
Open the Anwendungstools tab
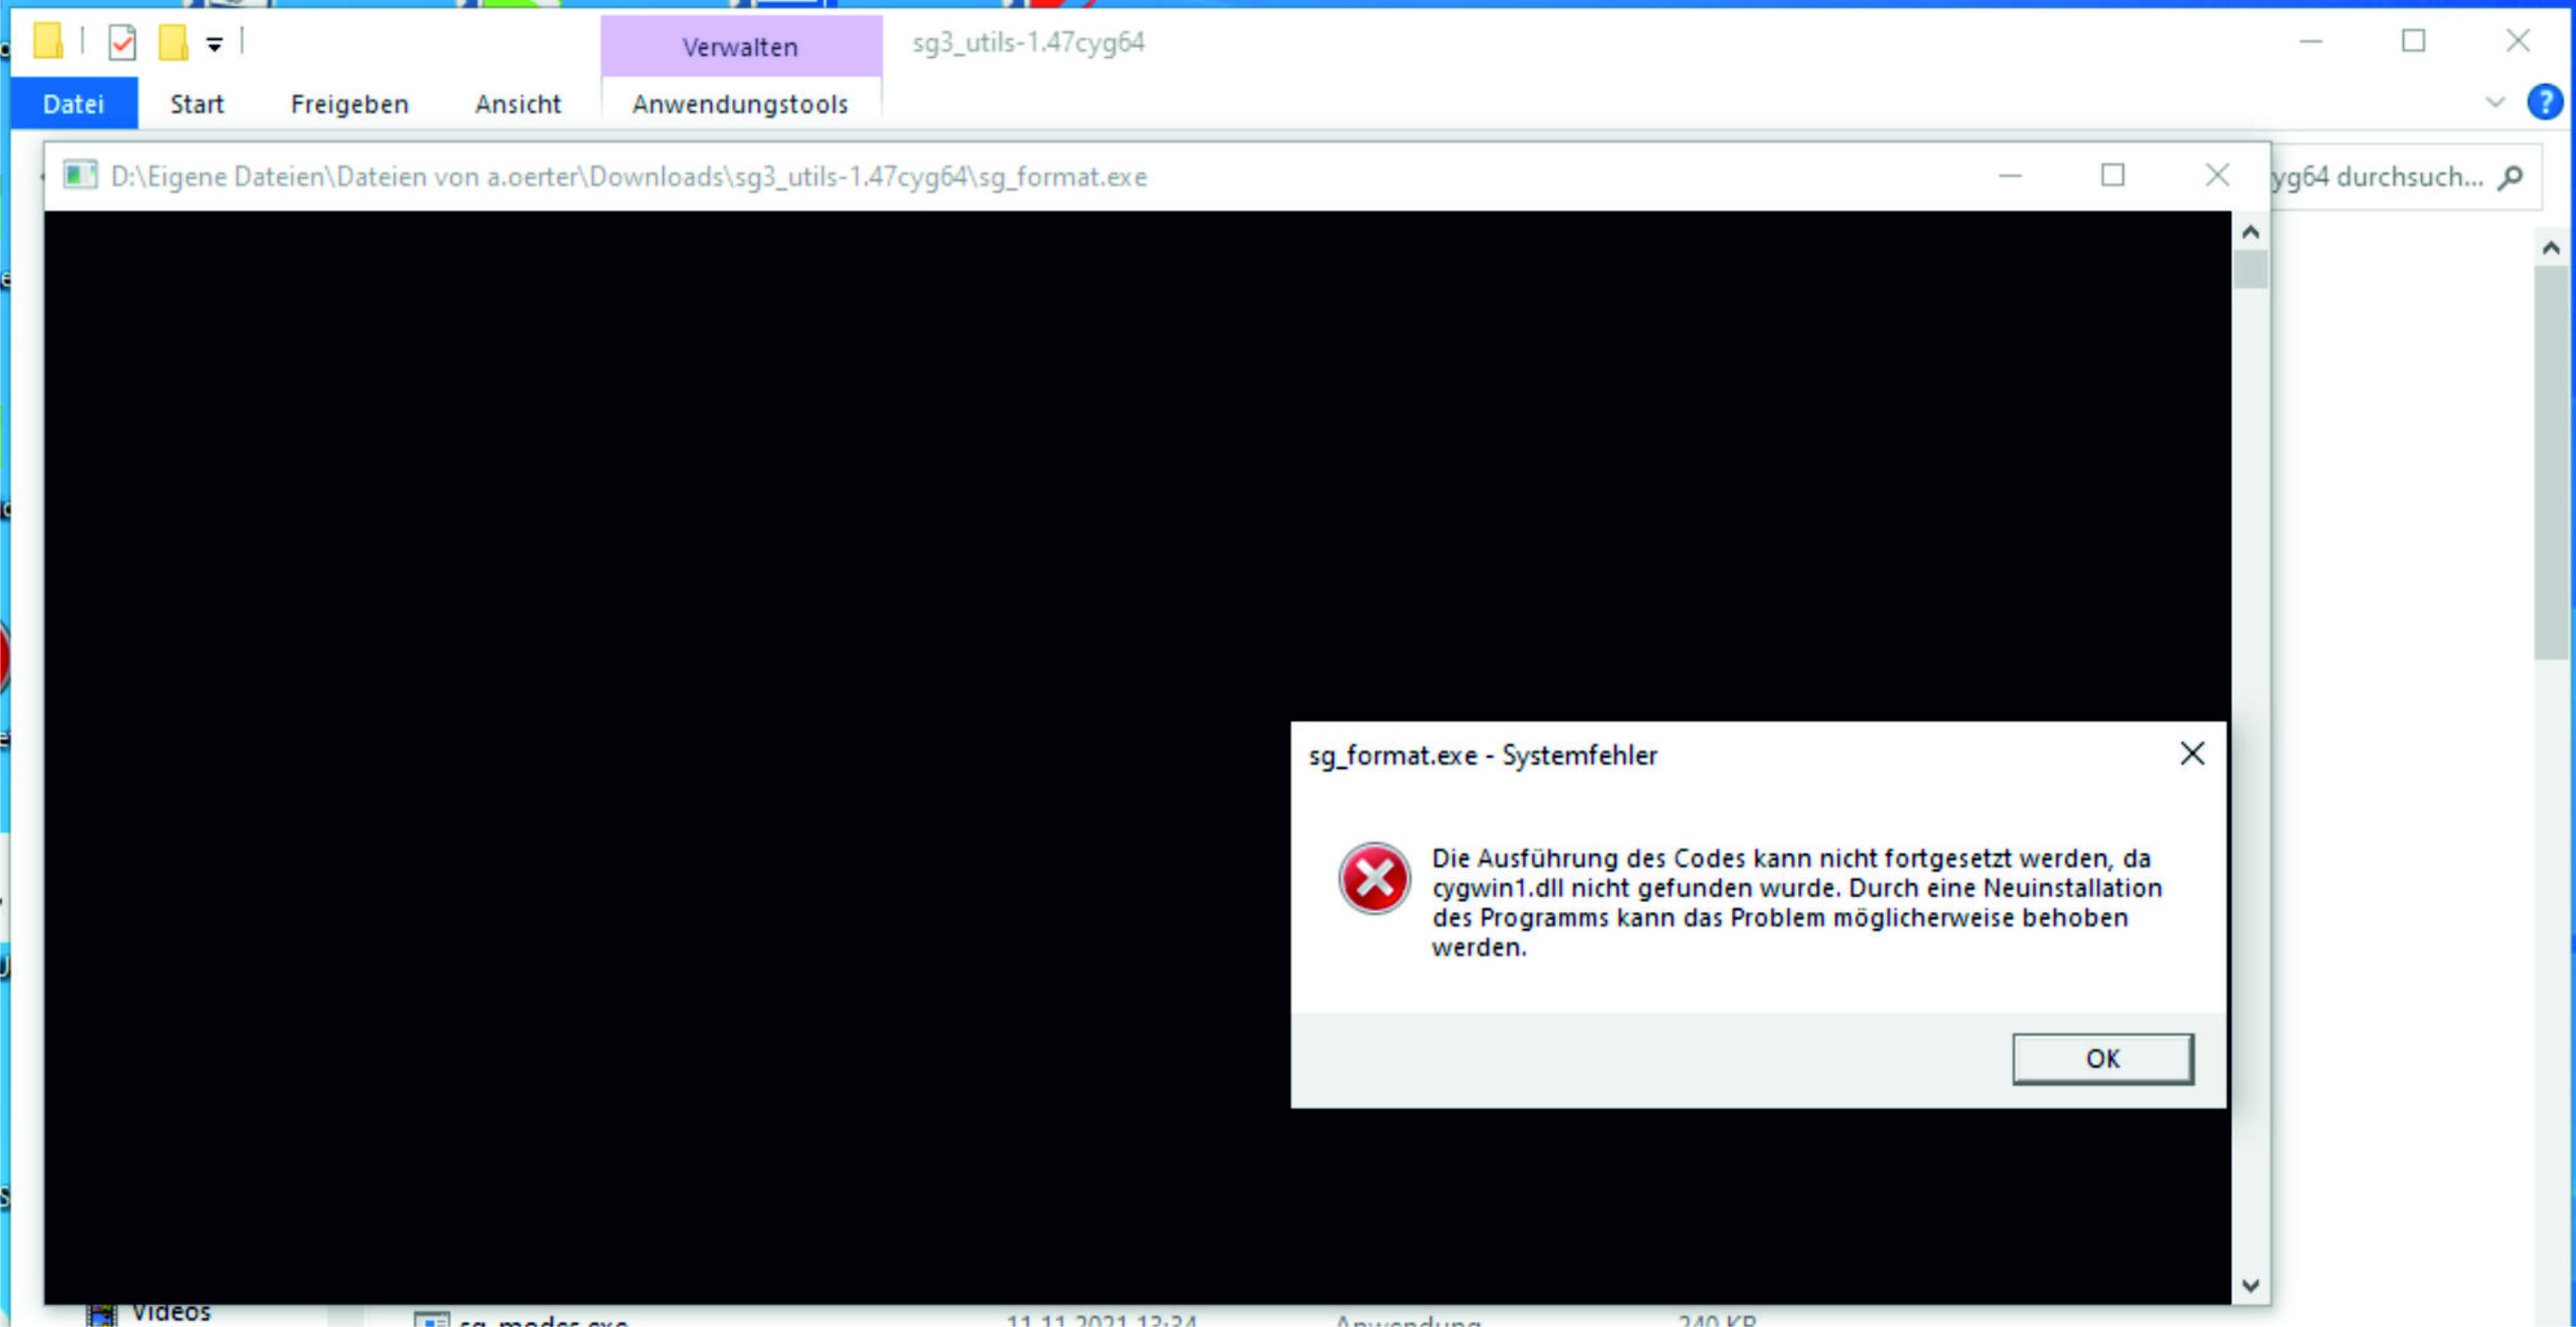[740, 104]
